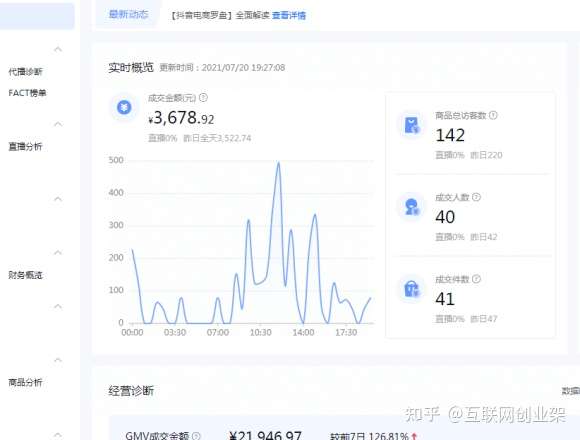Open 代播诊断 in the sidebar
Viewport: 580px width, 440px height.
pyautogui.click(x=26, y=71)
